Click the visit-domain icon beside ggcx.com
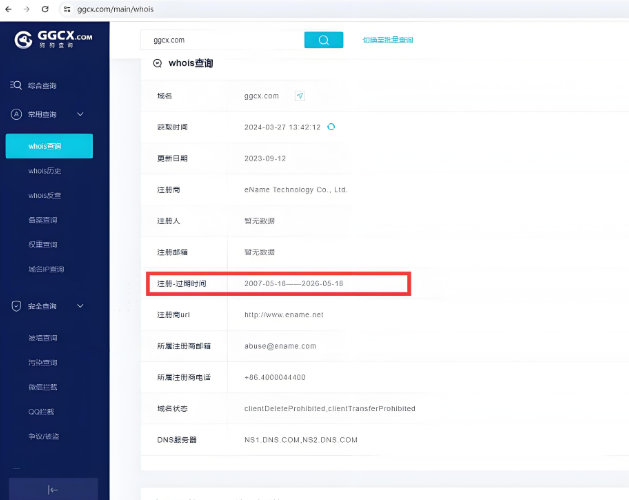The width and height of the screenshot is (629, 500). pyautogui.click(x=300, y=96)
